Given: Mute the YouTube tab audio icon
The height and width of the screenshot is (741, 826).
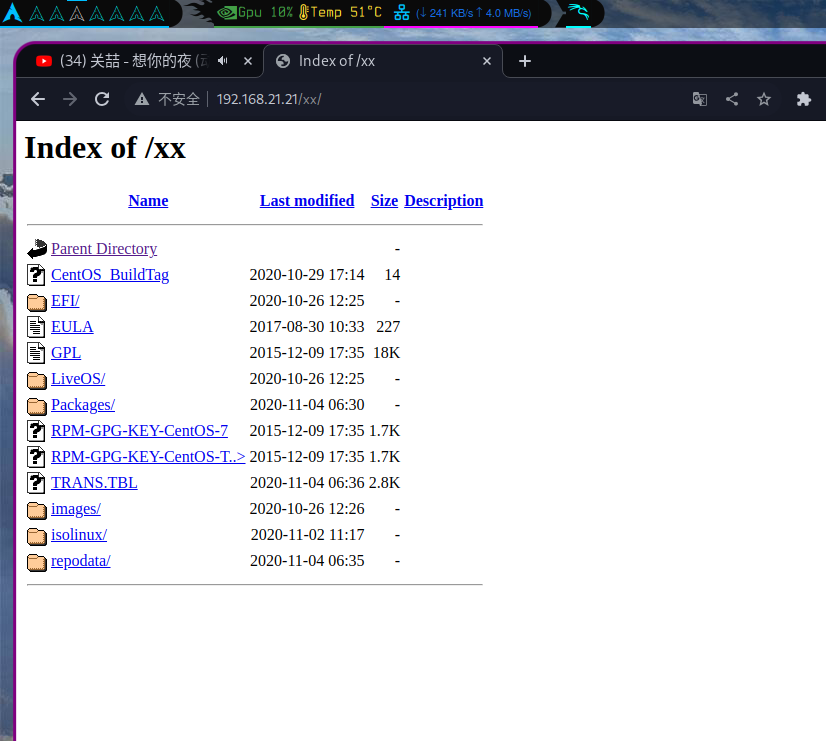Looking at the screenshot, I should (223, 61).
